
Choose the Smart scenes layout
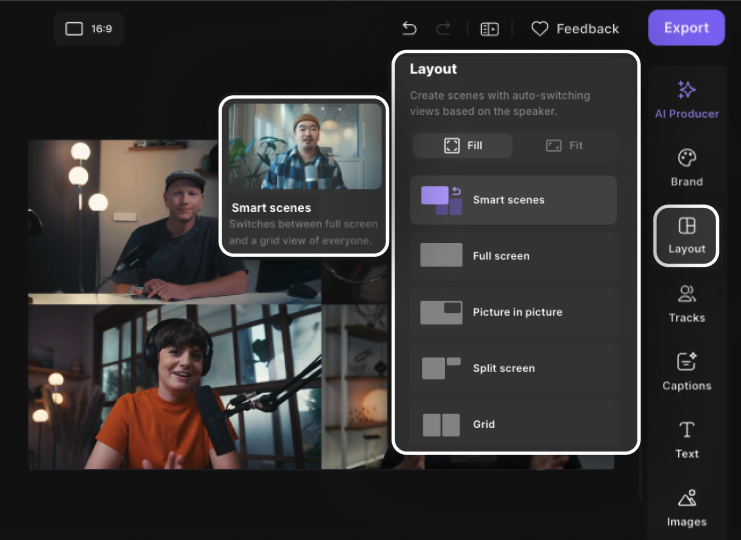coord(513,200)
